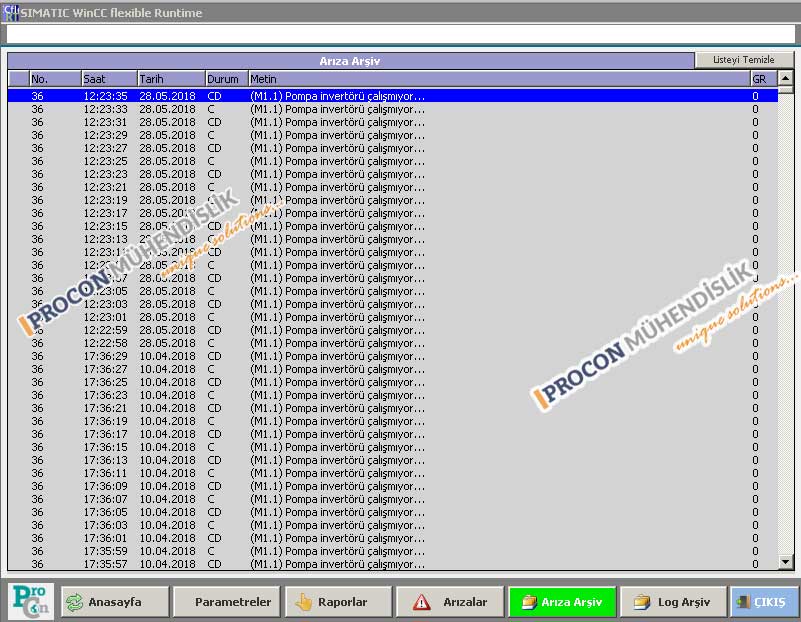The image size is (801, 622).
Task: Select the alarm row at 12:22:59
Action: coord(392,330)
